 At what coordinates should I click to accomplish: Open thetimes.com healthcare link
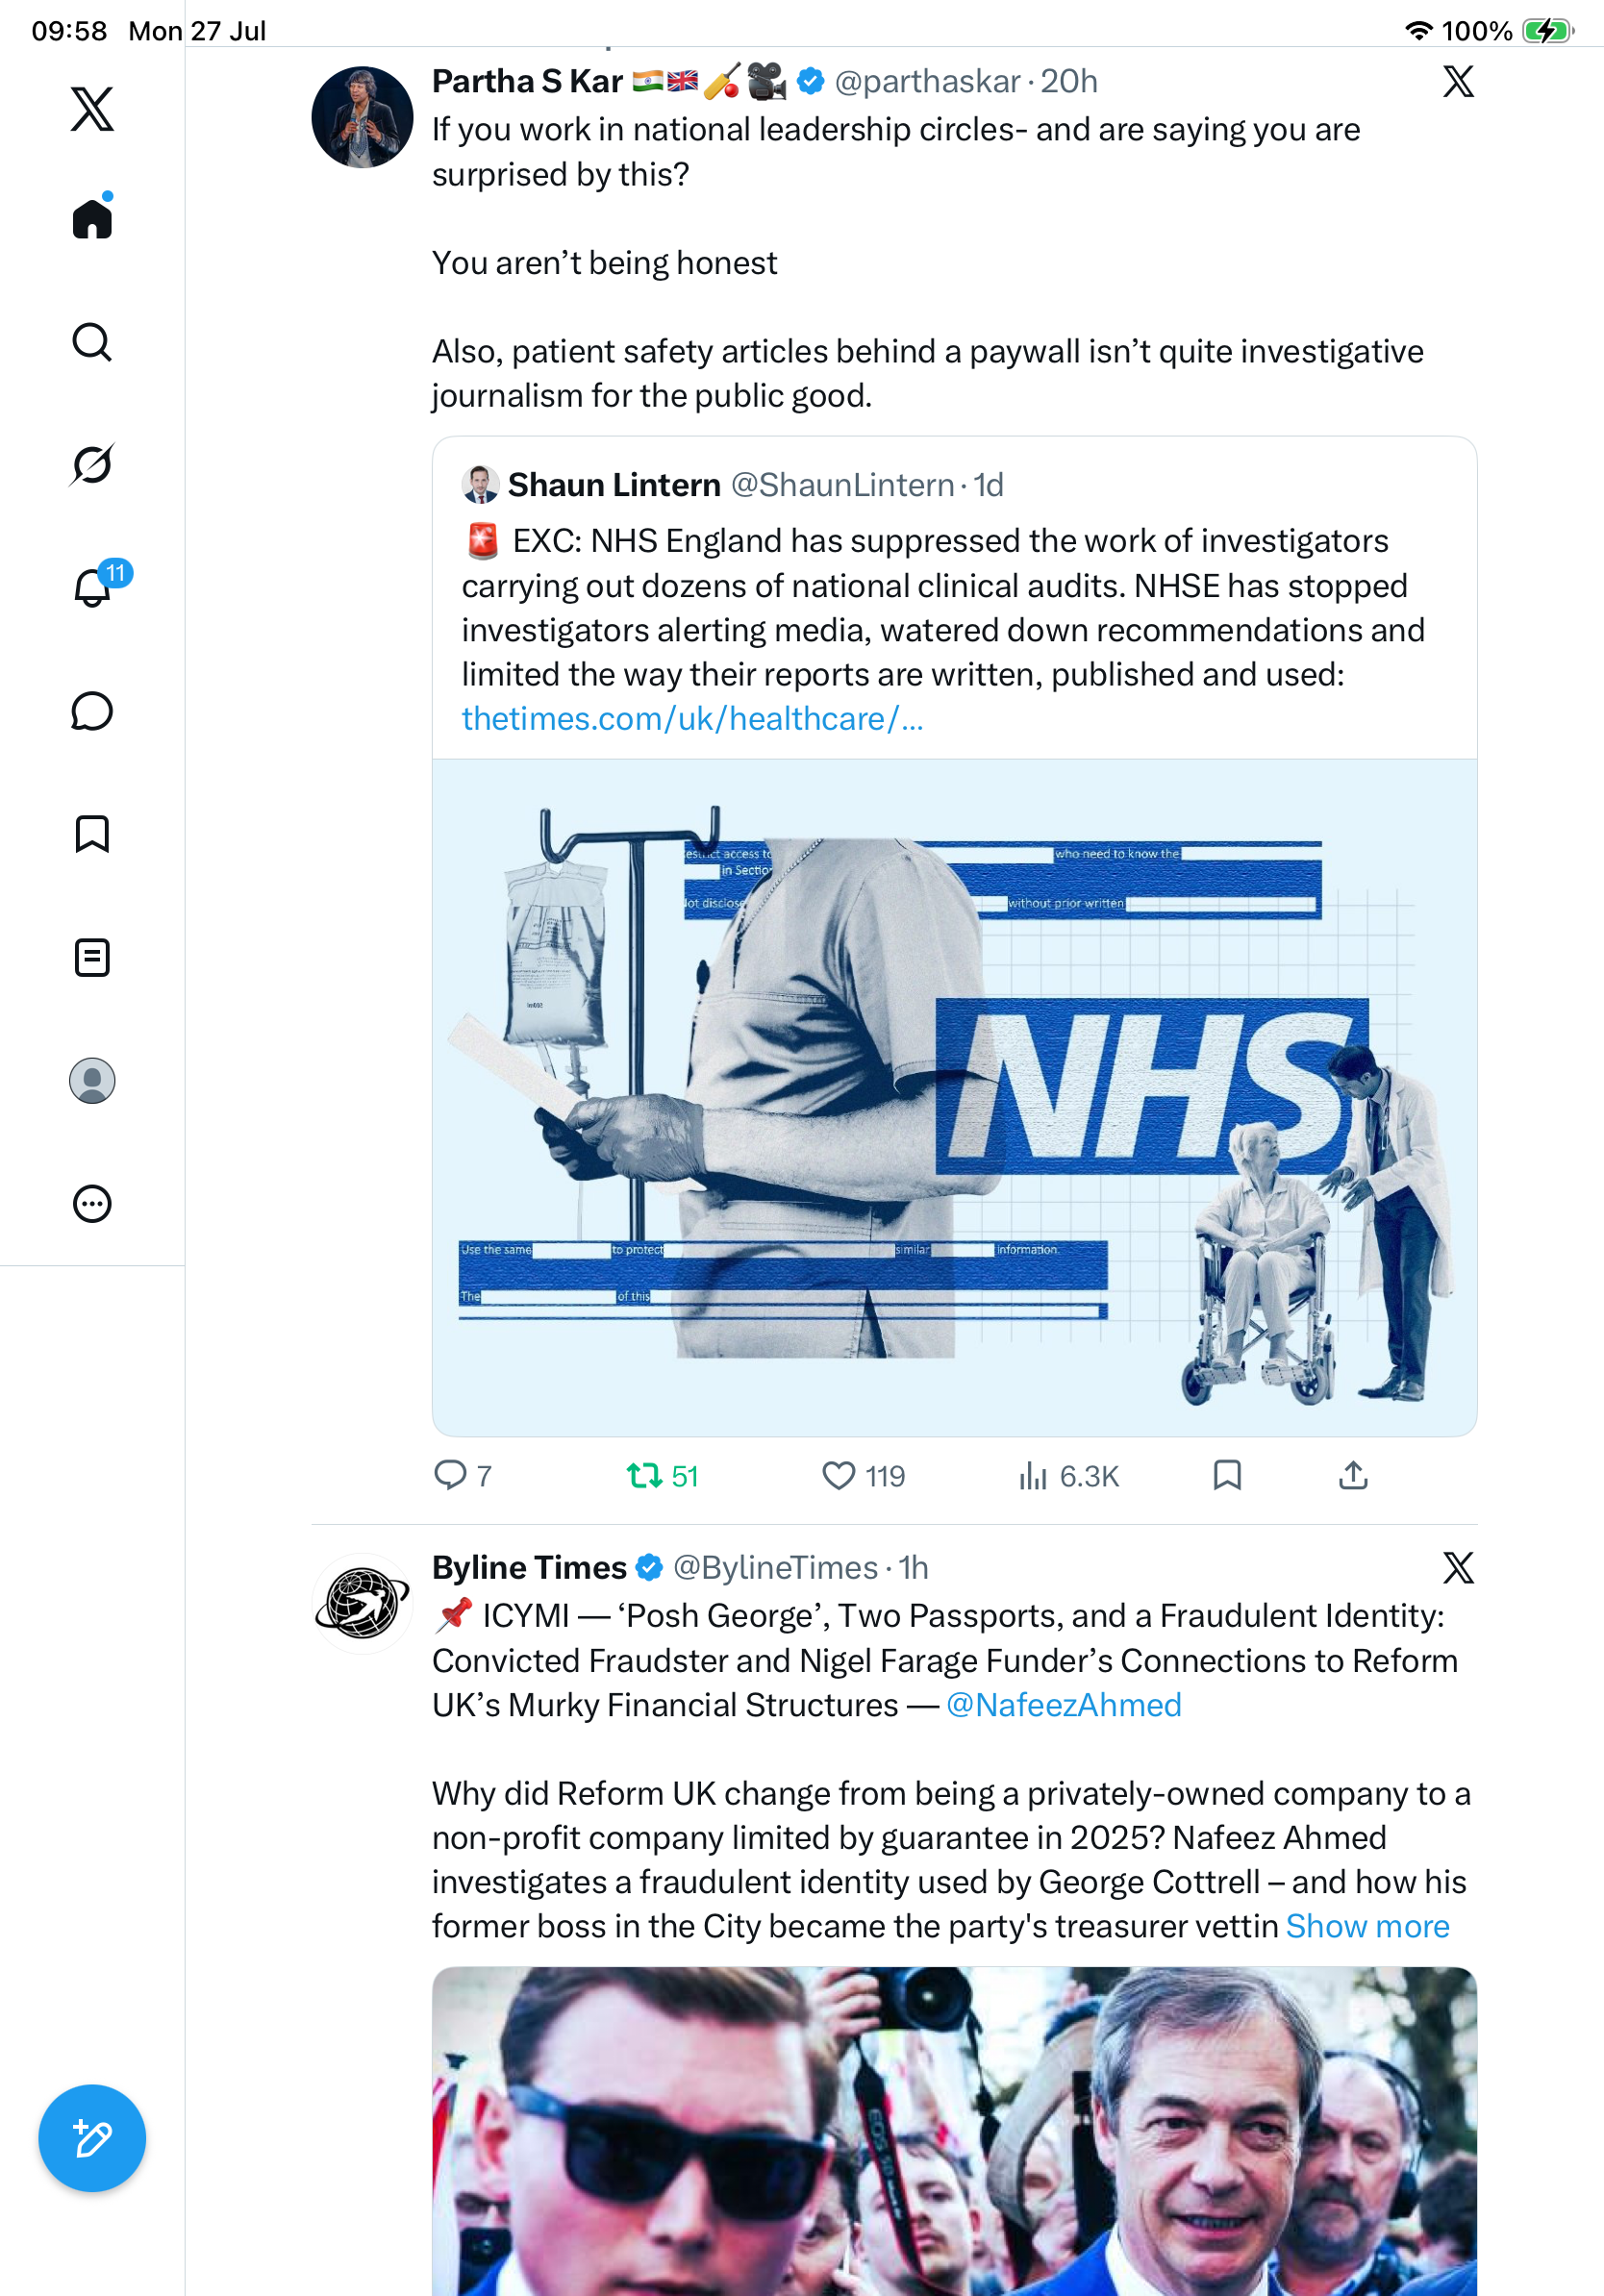coord(692,719)
